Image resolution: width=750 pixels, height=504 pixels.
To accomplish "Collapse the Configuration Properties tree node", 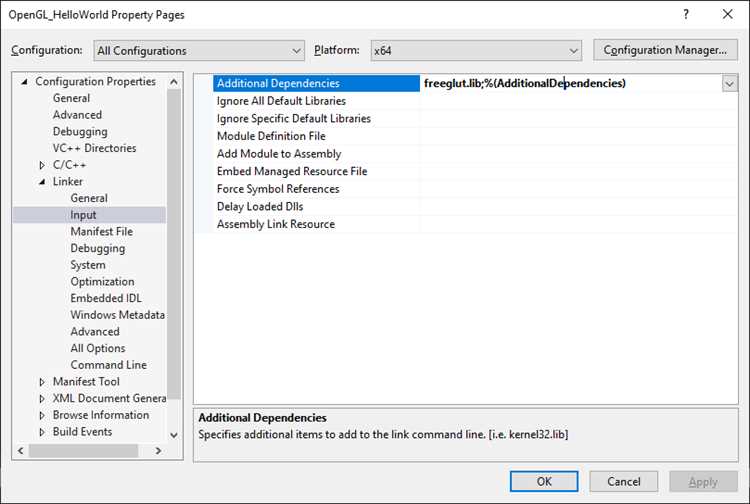I will click(24, 82).
